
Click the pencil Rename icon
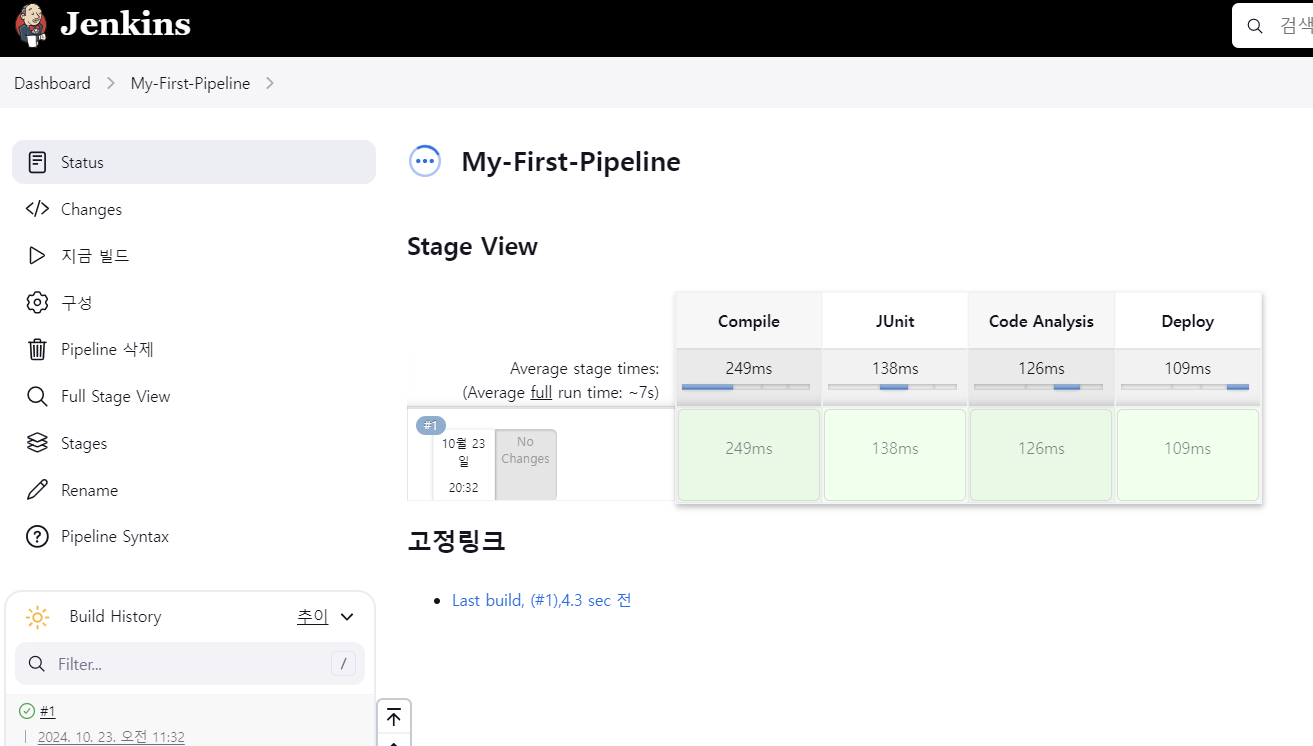(37, 490)
